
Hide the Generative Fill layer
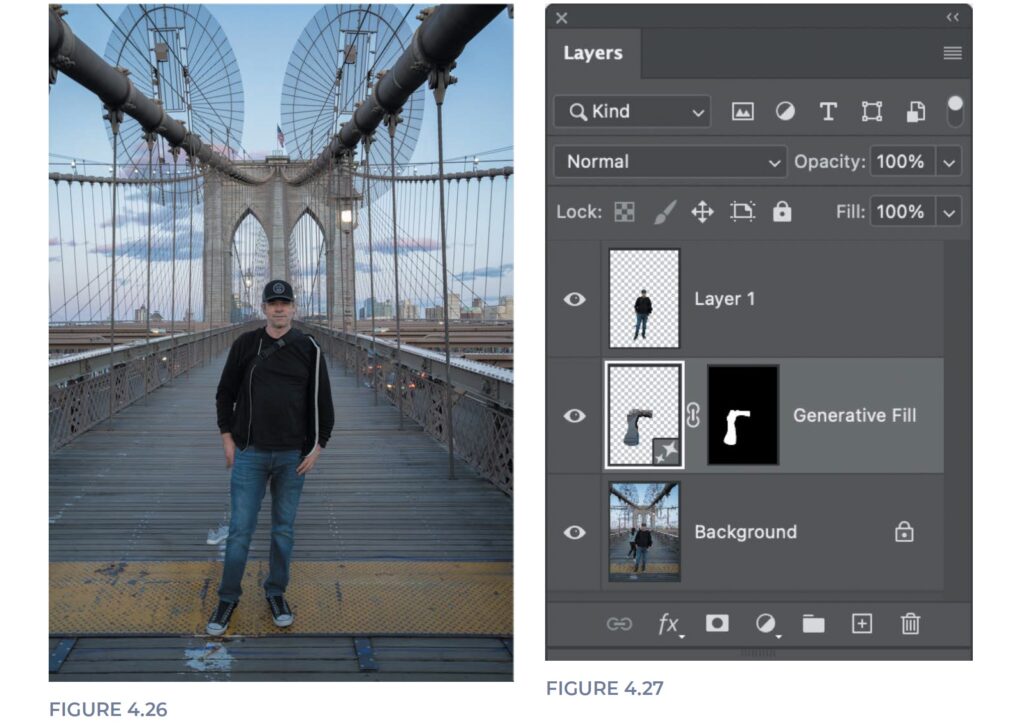pos(574,416)
